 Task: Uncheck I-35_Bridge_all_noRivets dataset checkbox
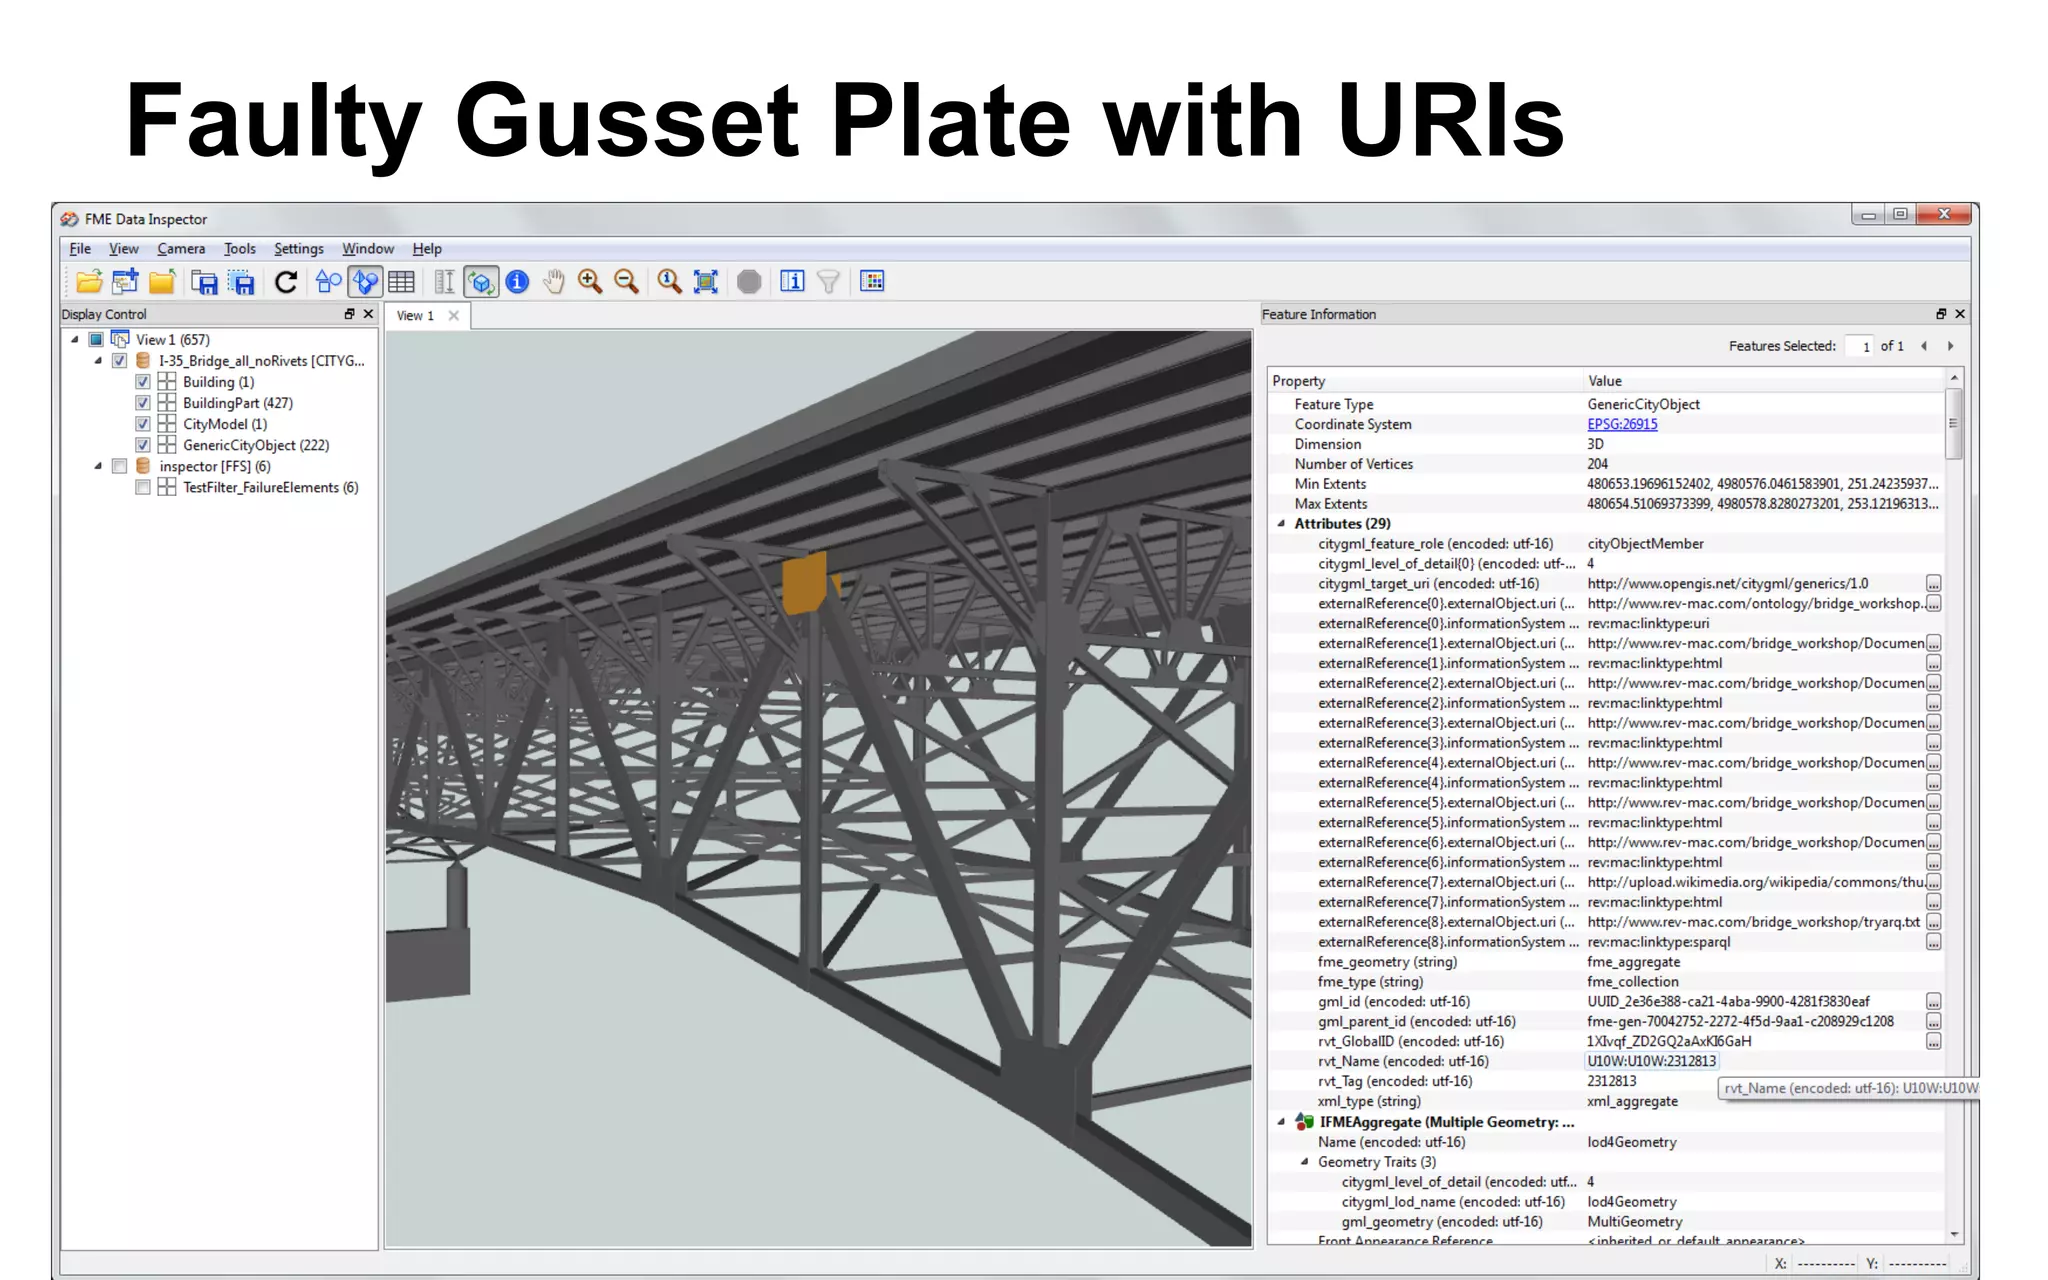(119, 361)
